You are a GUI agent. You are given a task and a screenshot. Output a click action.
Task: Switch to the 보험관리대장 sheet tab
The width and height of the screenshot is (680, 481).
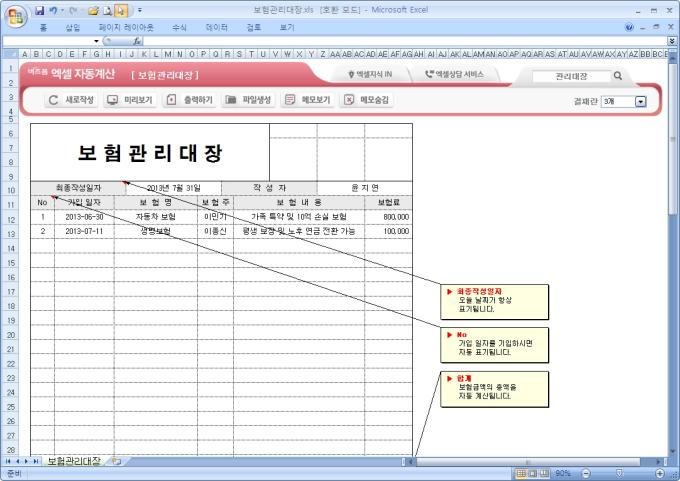(74, 461)
